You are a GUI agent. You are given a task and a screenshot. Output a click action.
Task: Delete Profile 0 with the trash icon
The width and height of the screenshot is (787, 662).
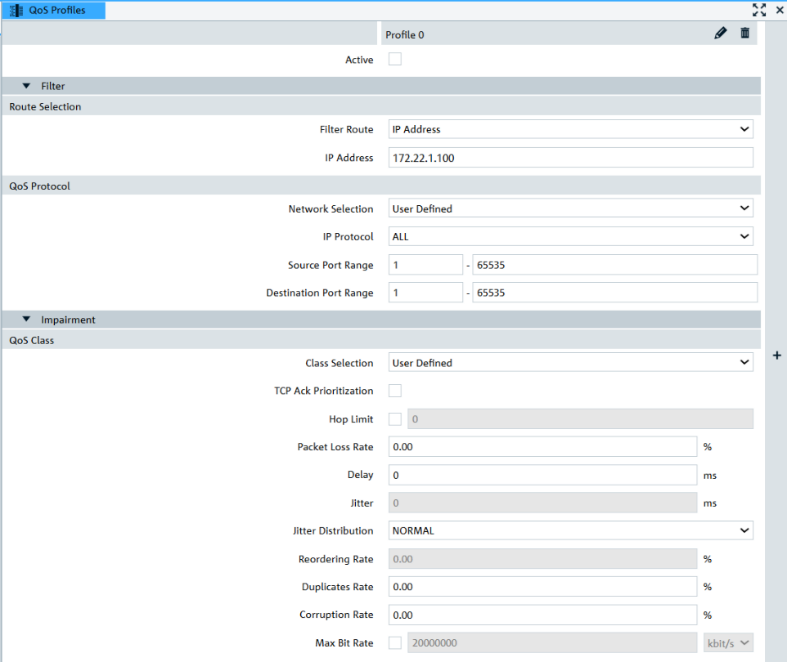[x=745, y=33]
